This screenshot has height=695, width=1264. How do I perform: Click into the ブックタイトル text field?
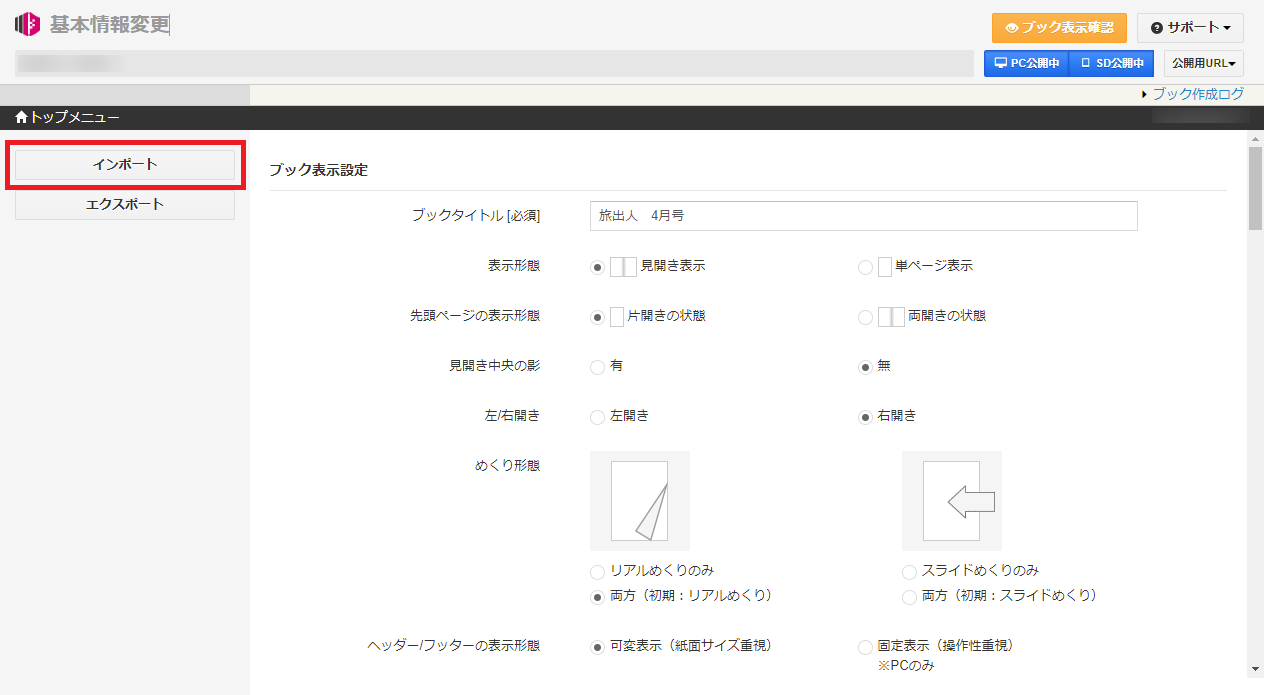click(x=863, y=216)
